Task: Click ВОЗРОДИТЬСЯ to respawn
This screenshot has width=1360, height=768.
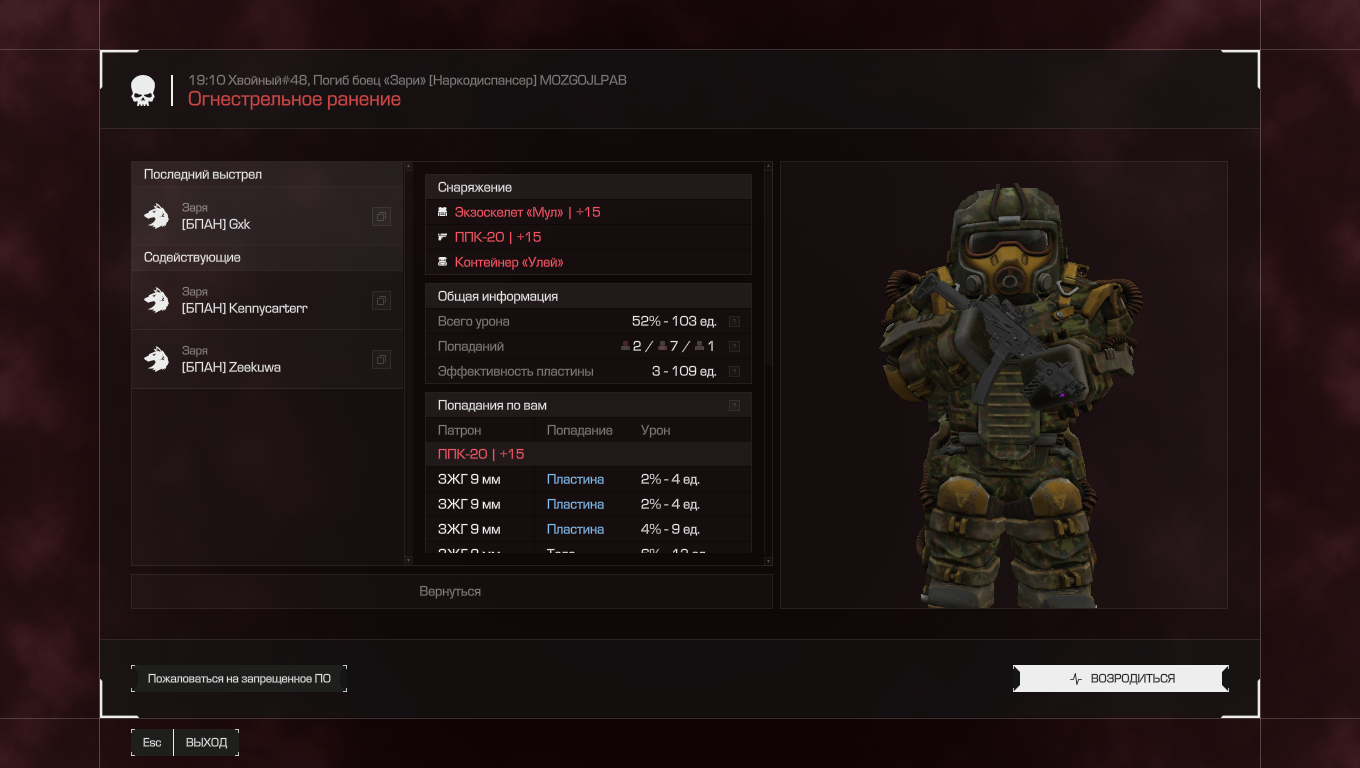Action: pos(1120,678)
